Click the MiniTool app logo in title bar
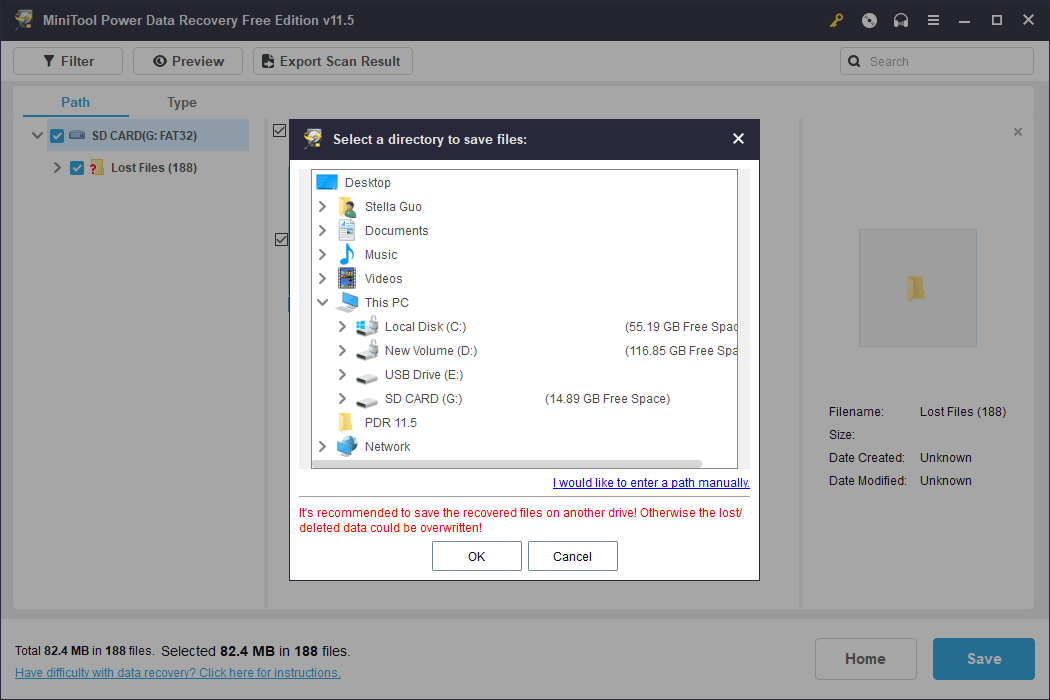Image resolution: width=1050 pixels, height=700 pixels. (25, 20)
